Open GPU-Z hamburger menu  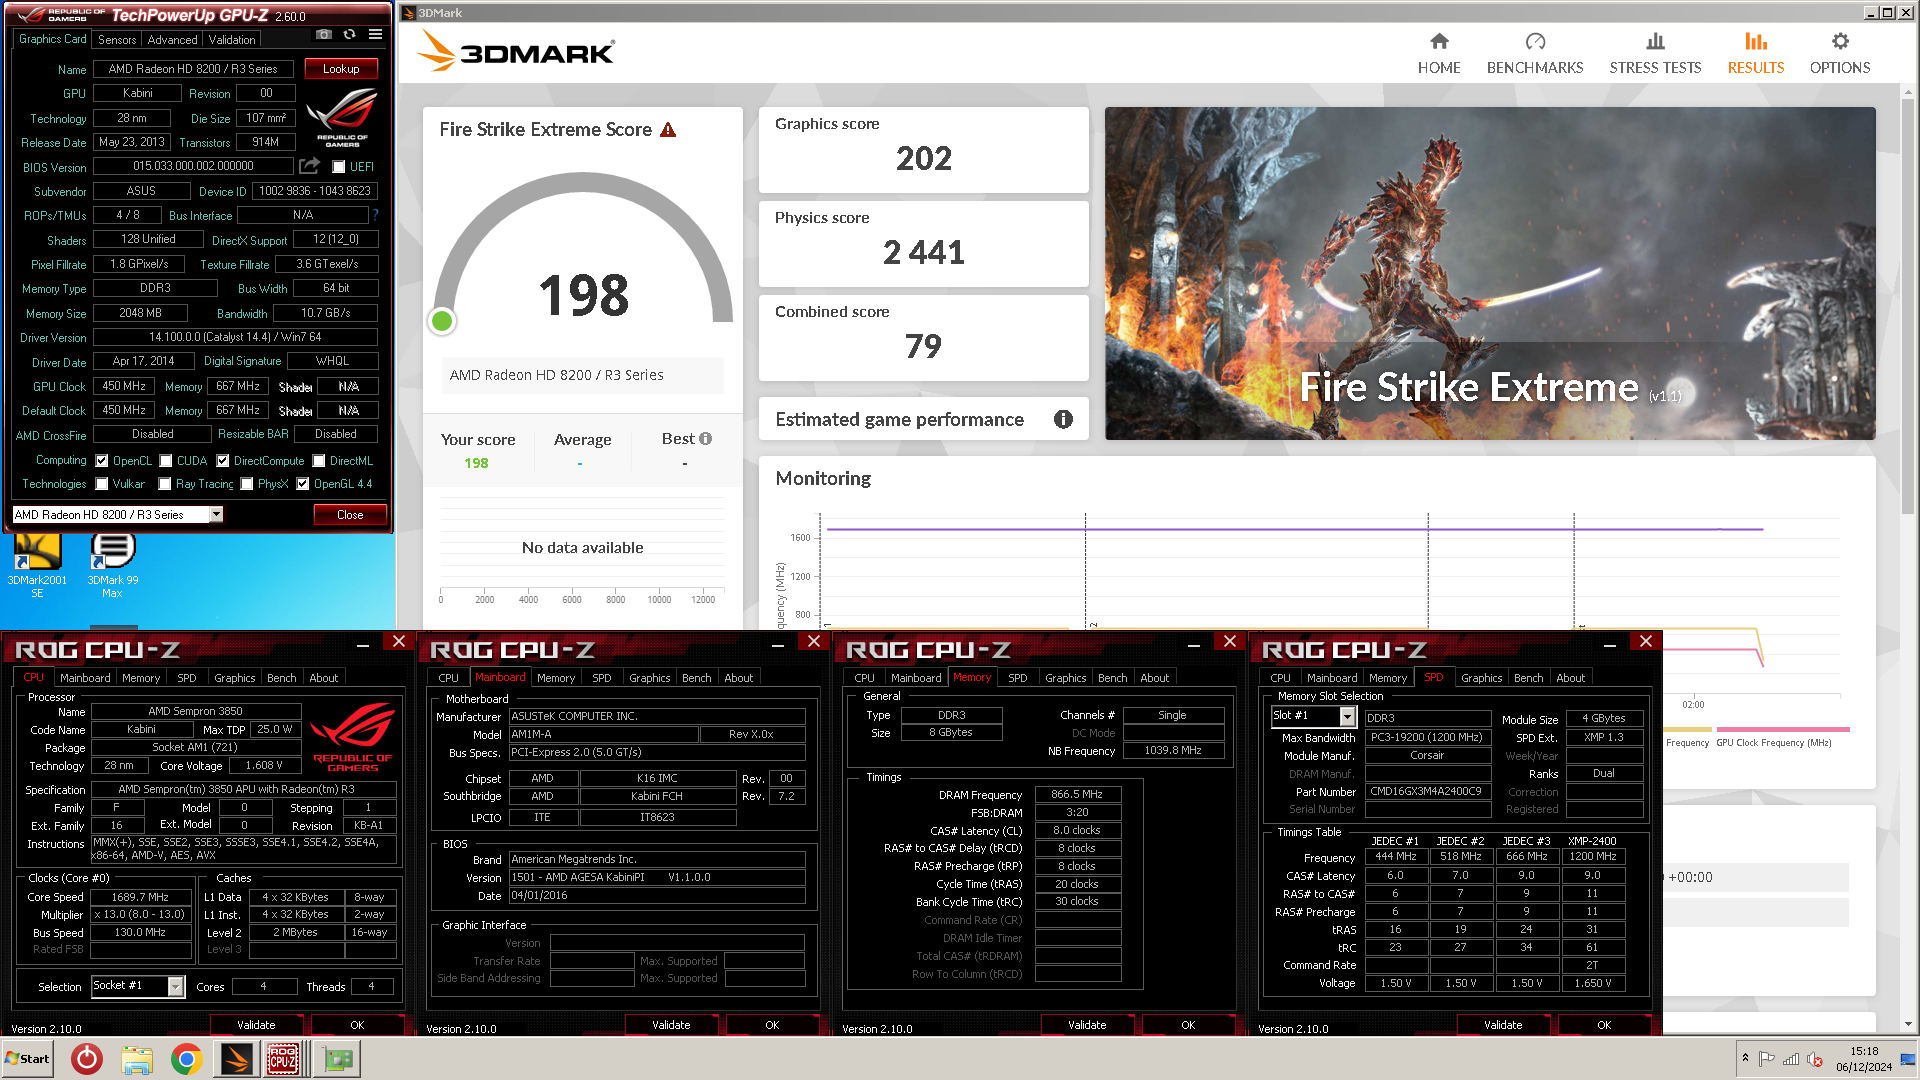click(375, 34)
